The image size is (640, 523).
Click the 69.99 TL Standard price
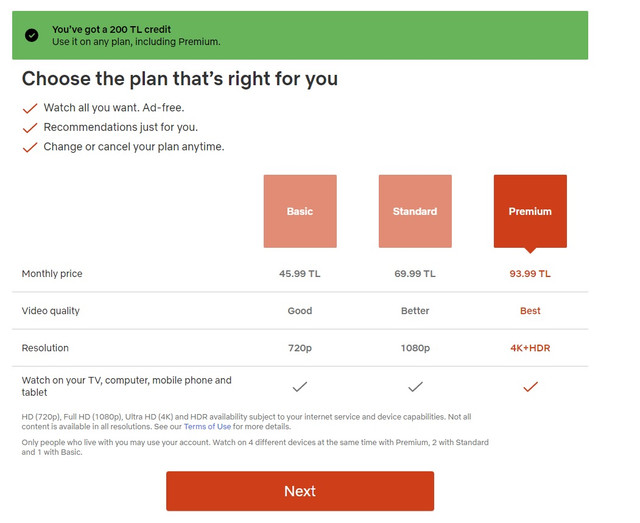tap(415, 274)
